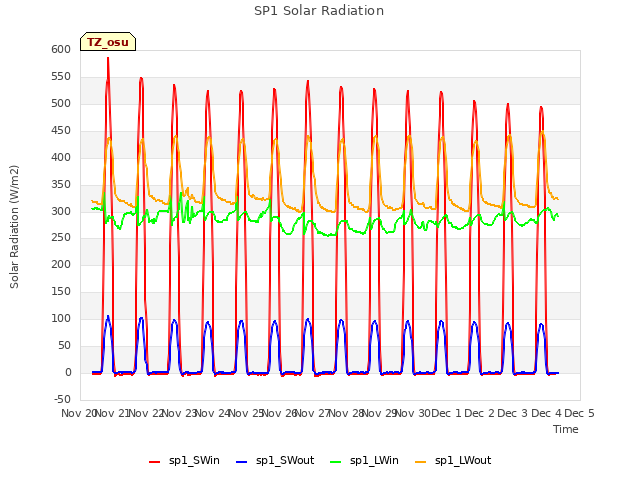The image size is (640, 480).
Task: Click the TZ_osu annotation label
Action: (108, 42)
